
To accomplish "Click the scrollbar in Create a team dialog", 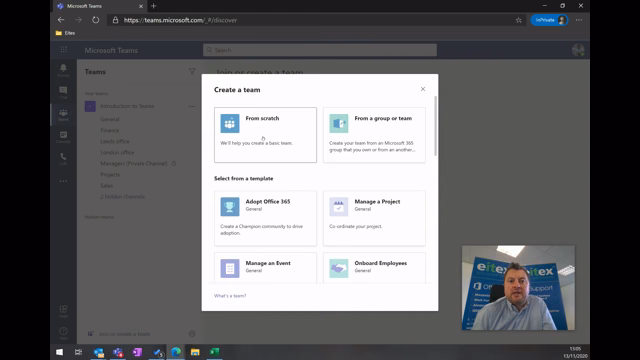I will click(436, 126).
